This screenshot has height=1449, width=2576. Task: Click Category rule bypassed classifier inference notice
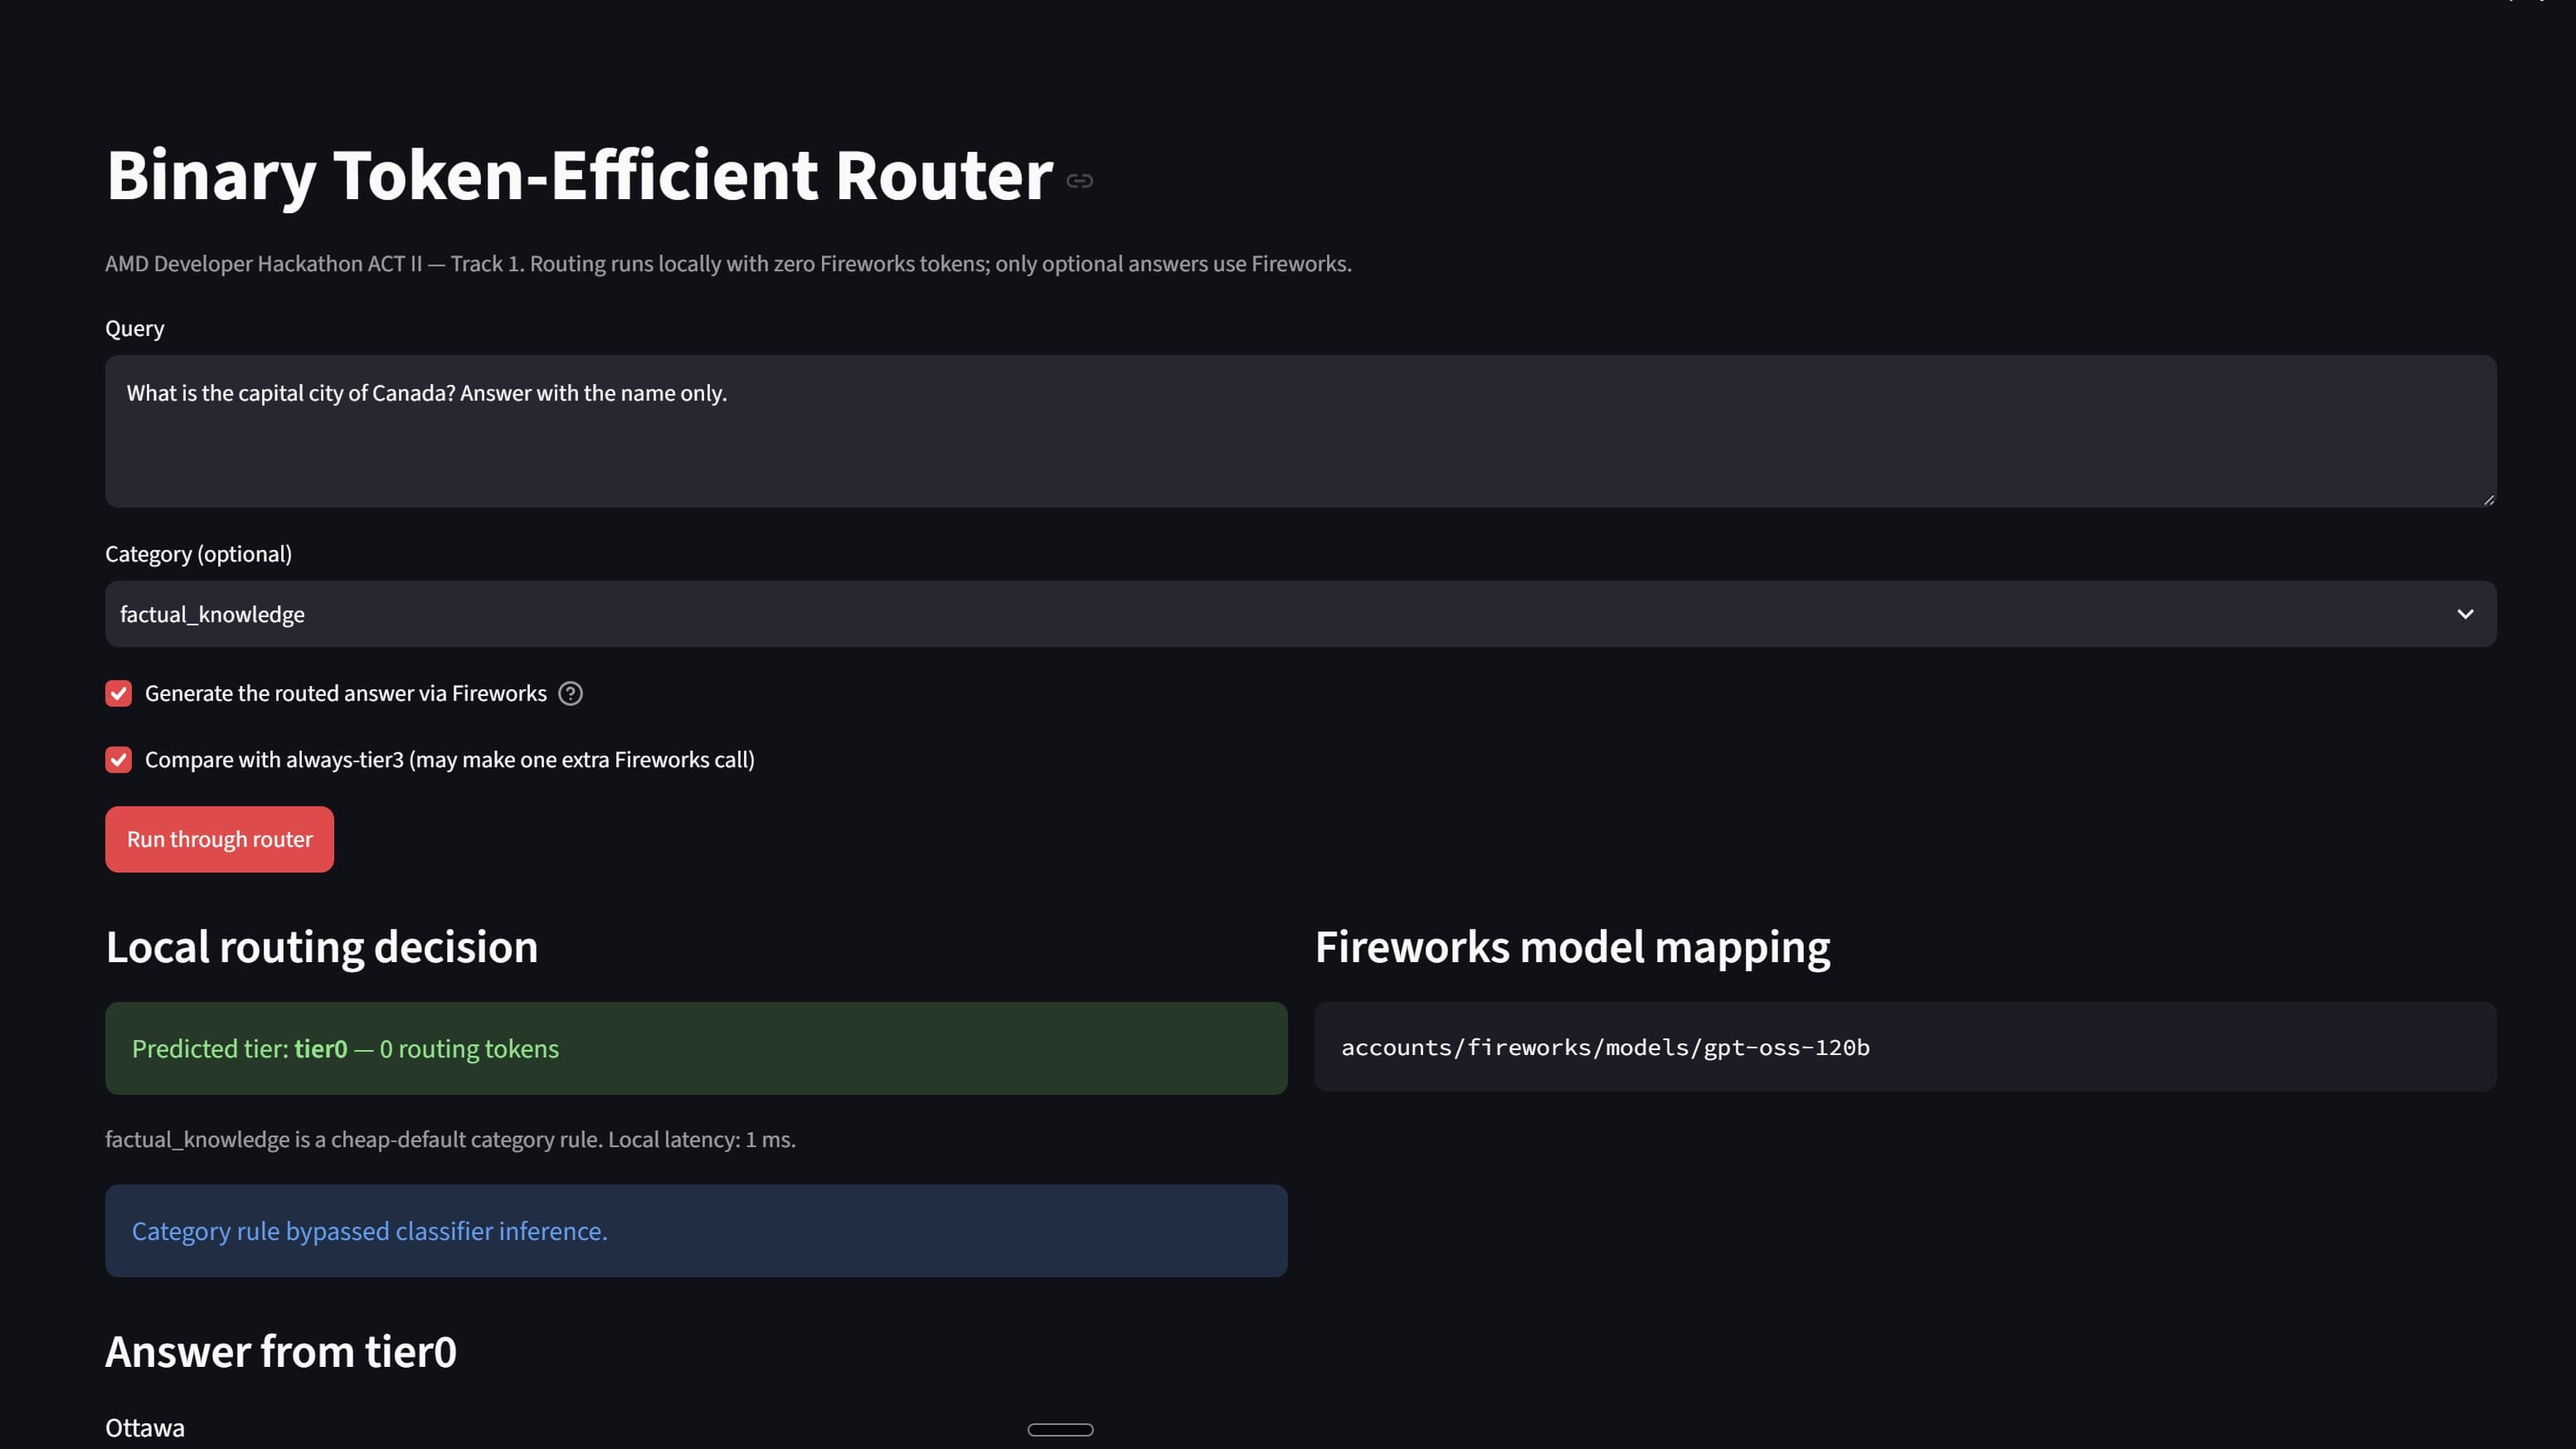click(696, 1231)
